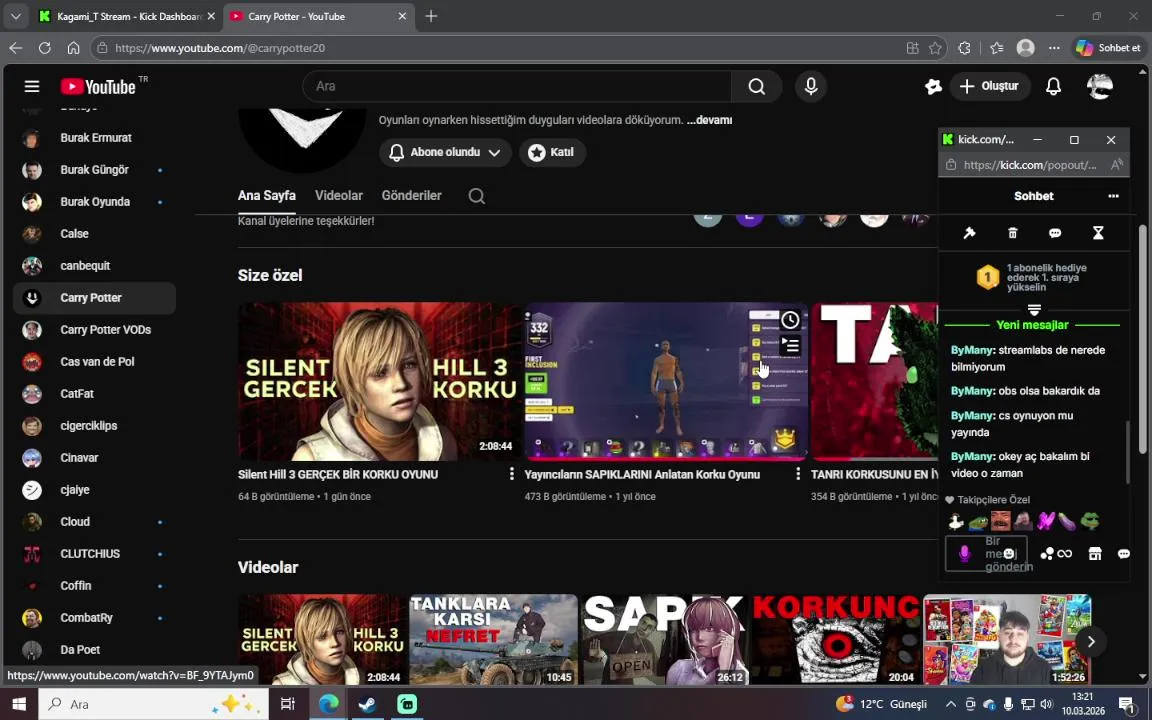The image size is (1152, 720).
Task: Click the browser address bar URL
Action: point(220,48)
